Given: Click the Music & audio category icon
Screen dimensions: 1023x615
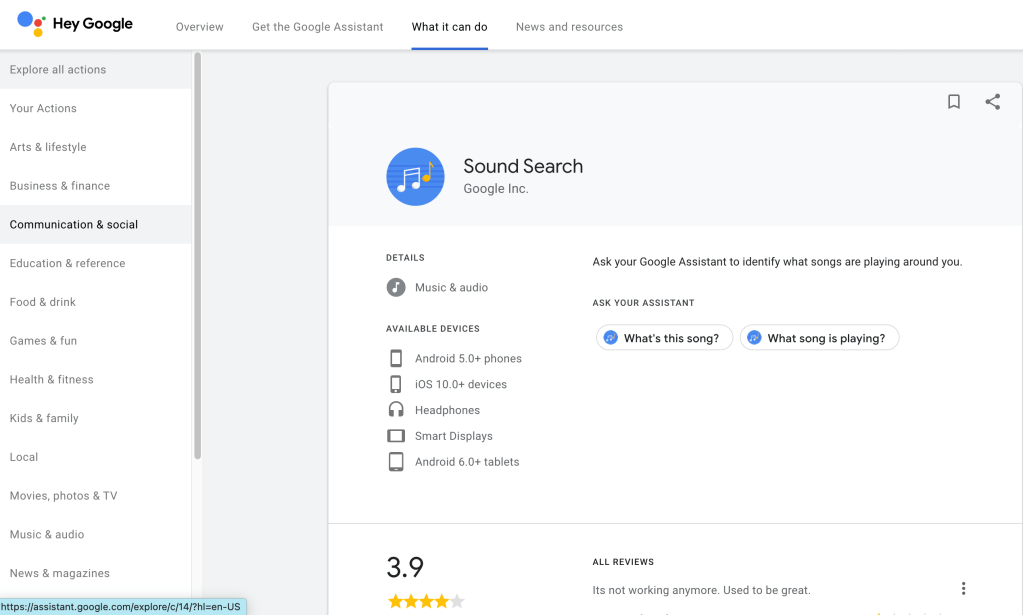Looking at the screenshot, I should point(396,287).
